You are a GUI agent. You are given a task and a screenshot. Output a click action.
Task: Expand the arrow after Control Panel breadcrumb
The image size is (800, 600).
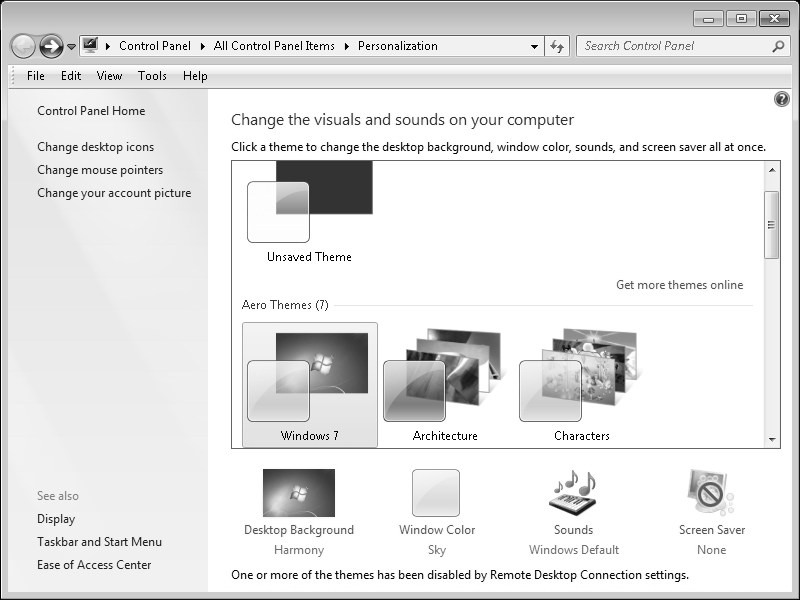[x=203, y=46]
